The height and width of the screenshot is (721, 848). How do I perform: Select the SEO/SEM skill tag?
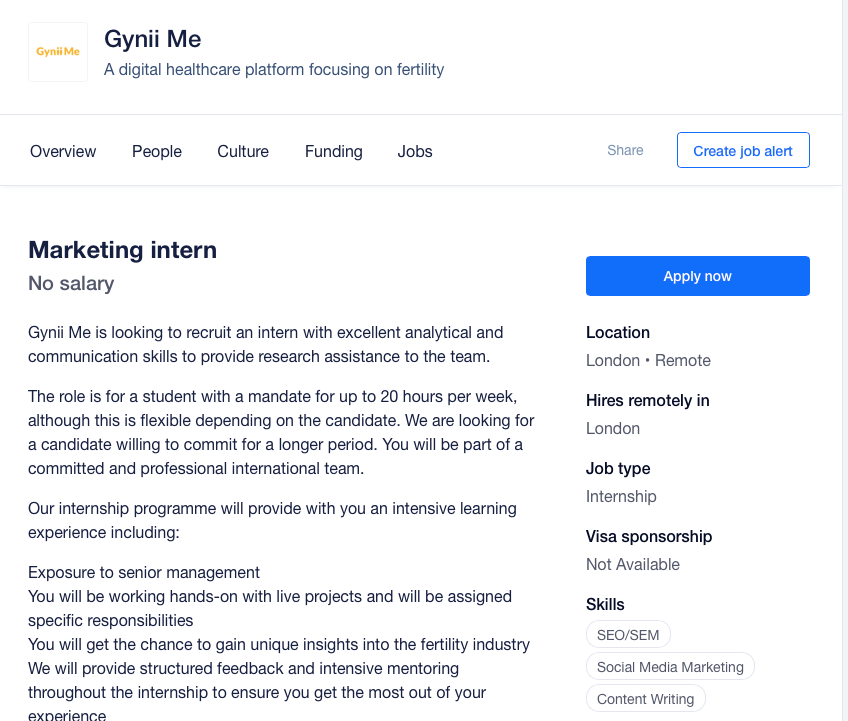click(x=628, y=634)
